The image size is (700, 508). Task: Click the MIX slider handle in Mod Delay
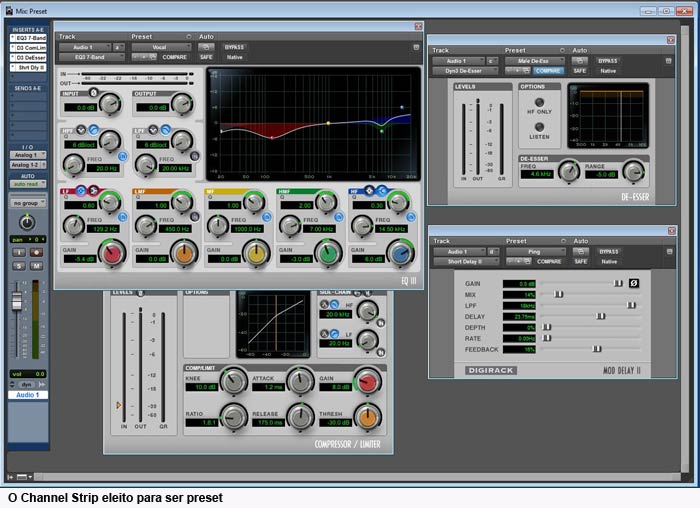click(558, 294)
